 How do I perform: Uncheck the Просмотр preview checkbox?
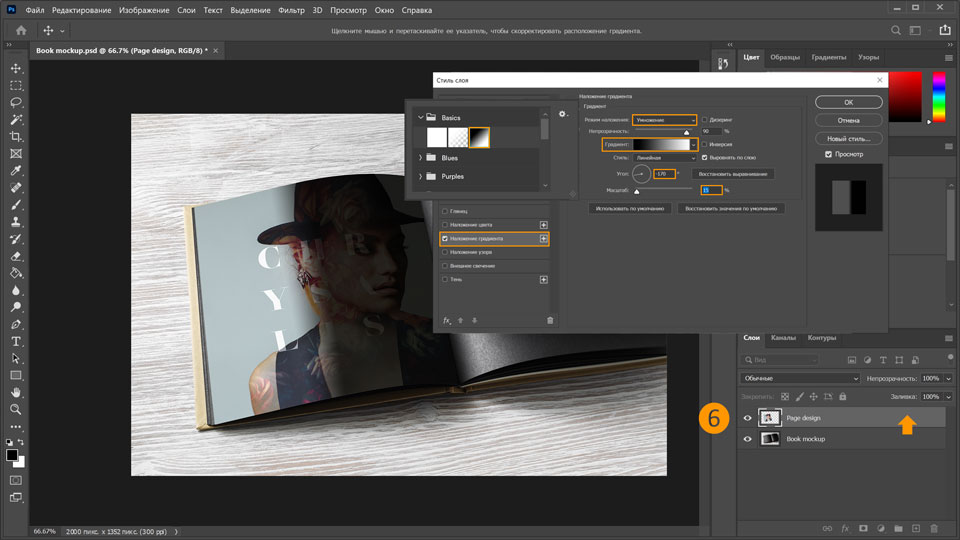[x=828, y=154]
